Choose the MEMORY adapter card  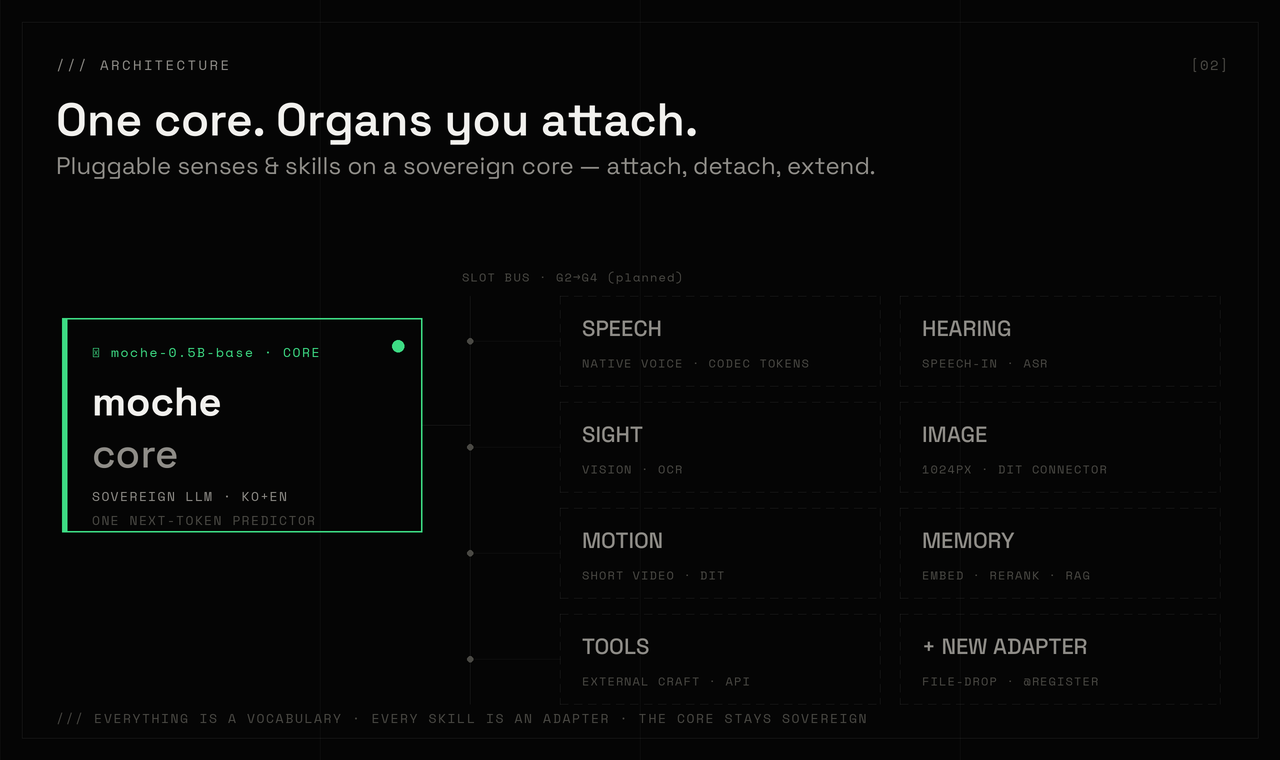(x=1060, y=553)
